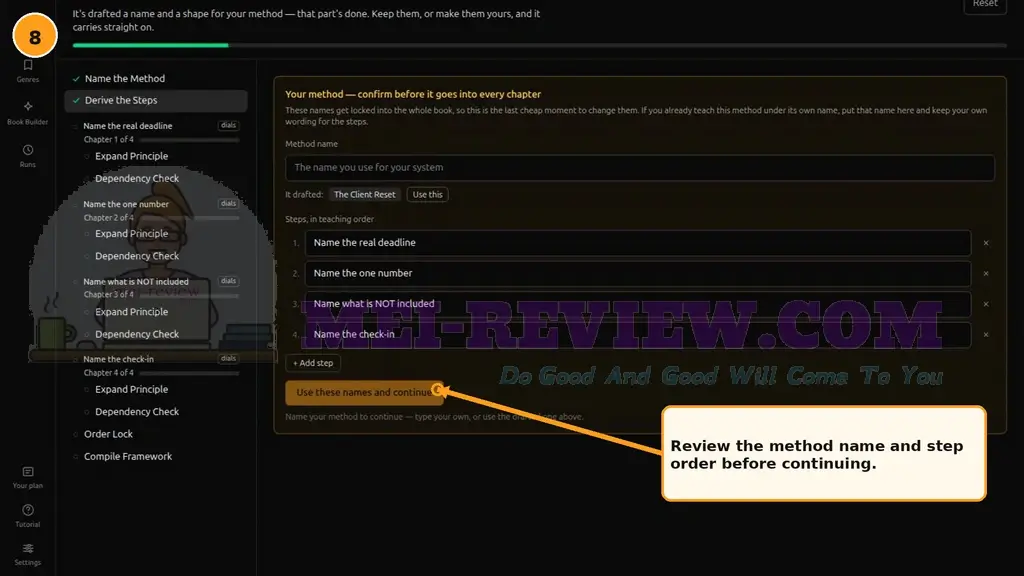Edit step 1 field 'Name the real deadline'
The image size is (1024, 576).
(x=637, y=242)
